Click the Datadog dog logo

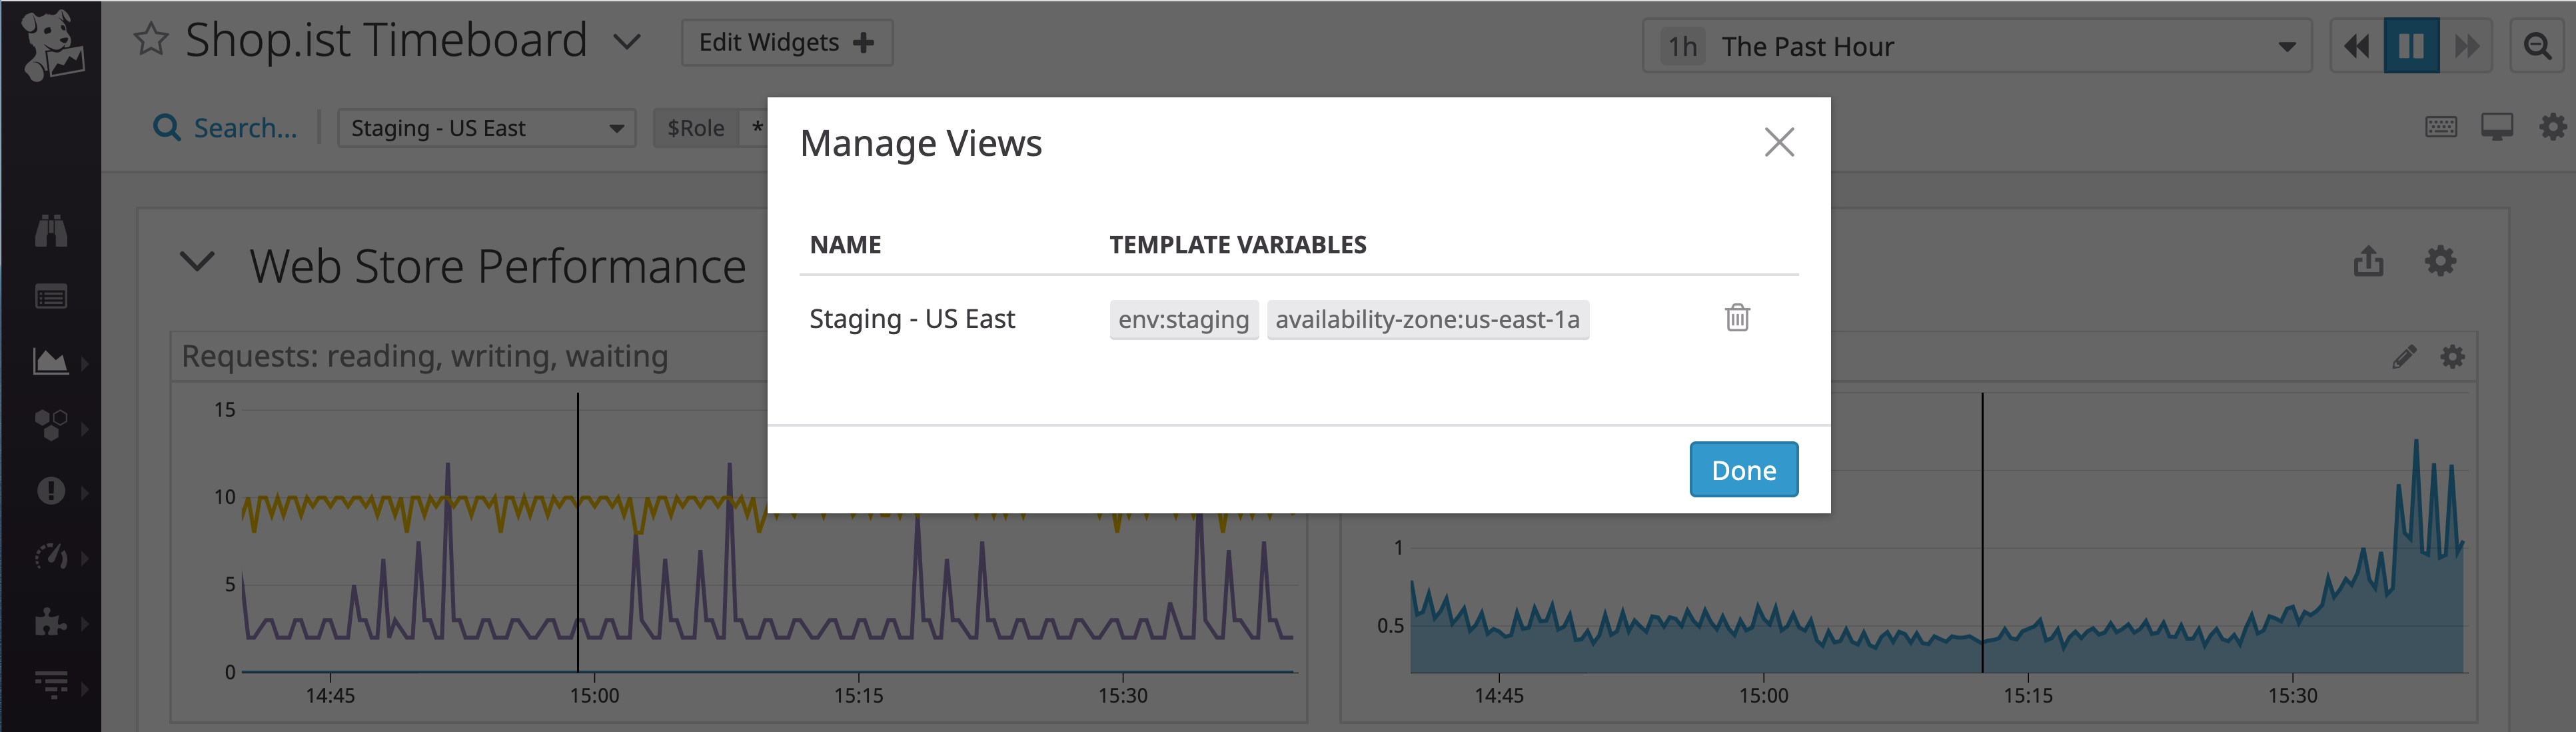click(x=52, y=45)
